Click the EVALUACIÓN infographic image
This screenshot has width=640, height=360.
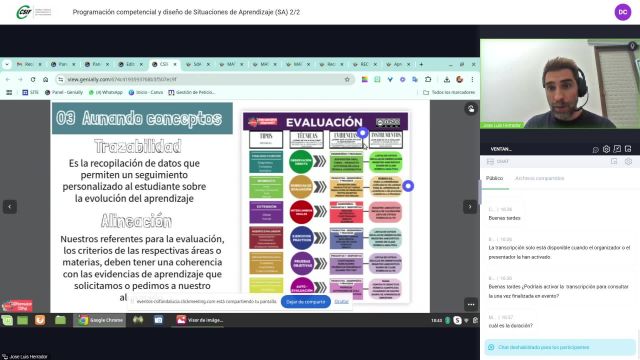[x=325, y=207]
